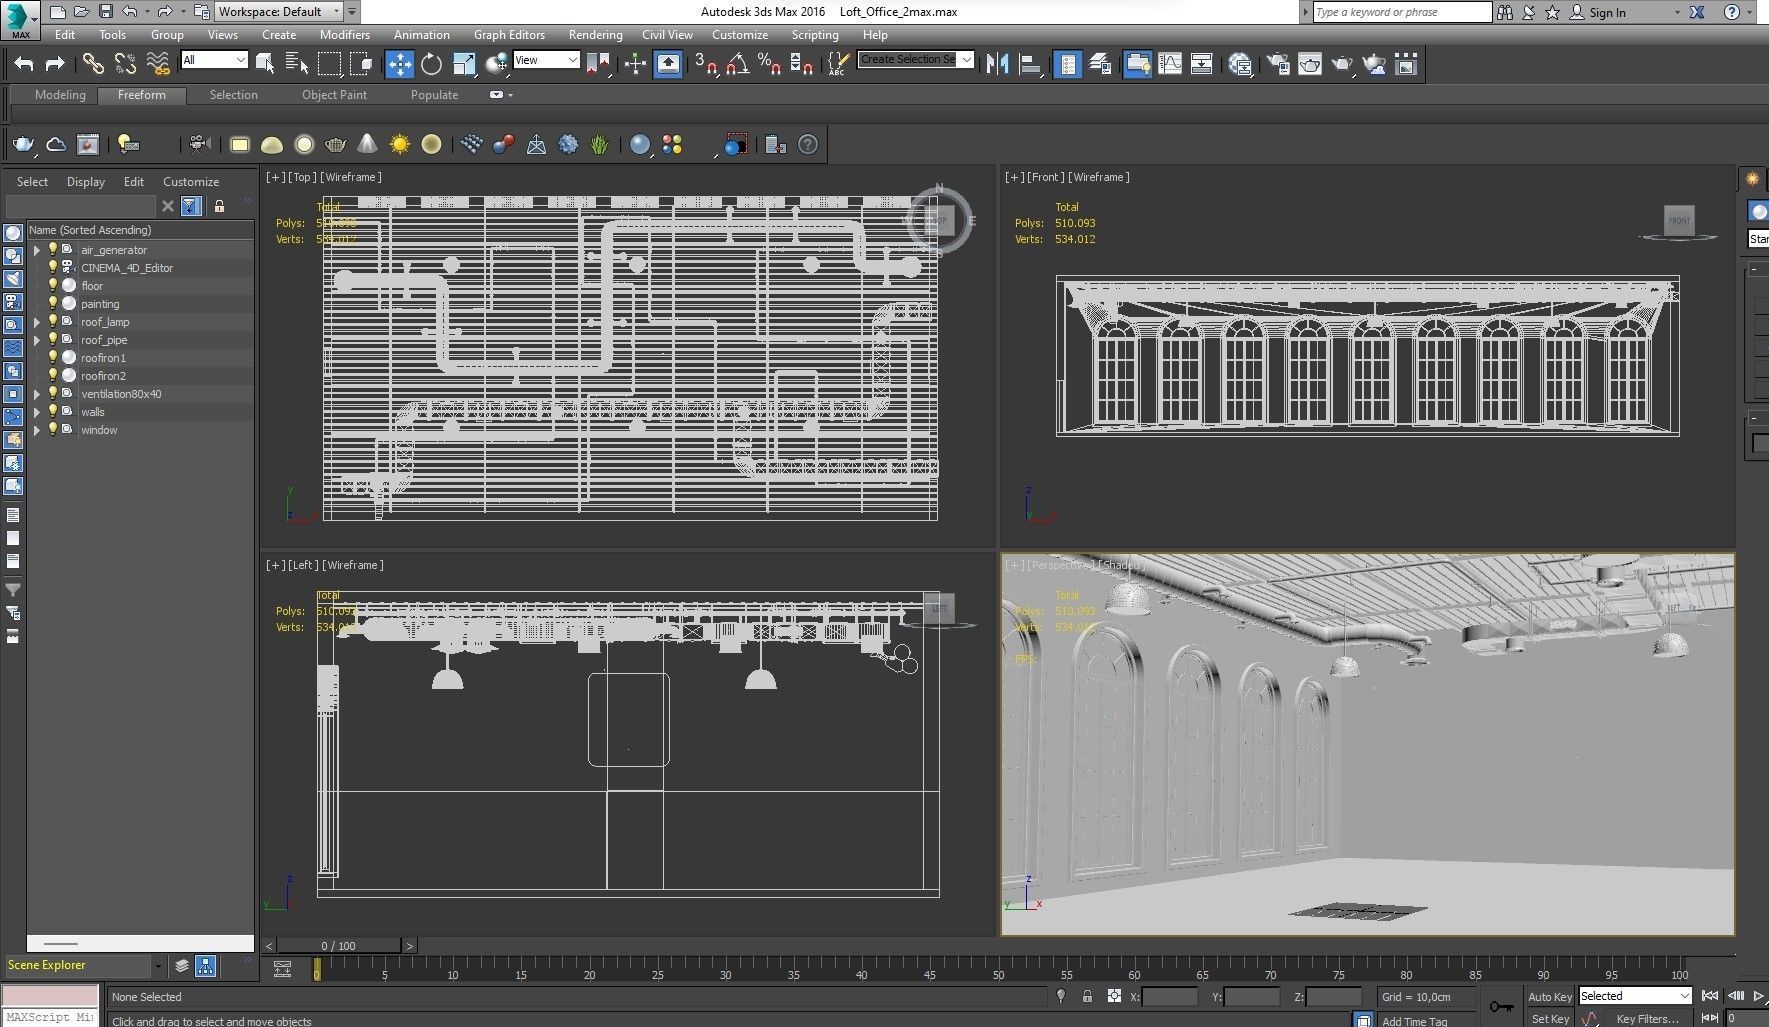Toggle the Selection Lock padlock in status bar
Viewport: 1769px width, 1027px height.
[1087, 996]
